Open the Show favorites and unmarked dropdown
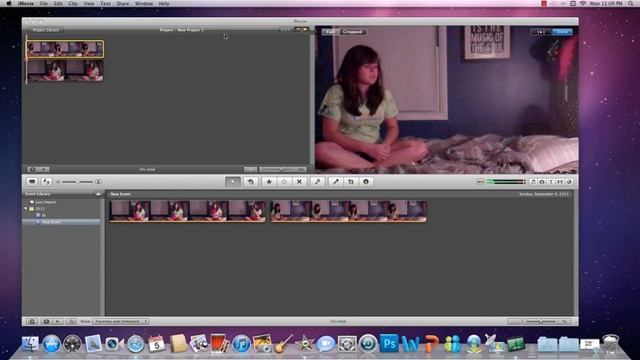 pos(121,322)
